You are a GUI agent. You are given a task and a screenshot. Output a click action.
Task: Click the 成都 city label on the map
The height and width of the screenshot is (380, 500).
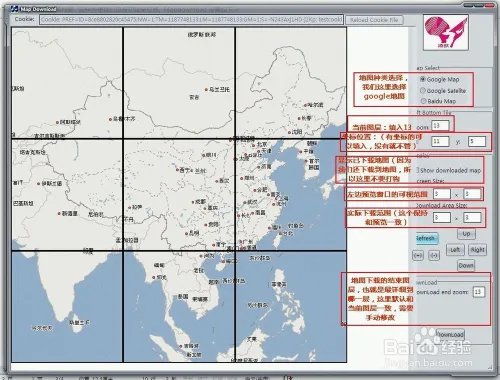point(201,202)
